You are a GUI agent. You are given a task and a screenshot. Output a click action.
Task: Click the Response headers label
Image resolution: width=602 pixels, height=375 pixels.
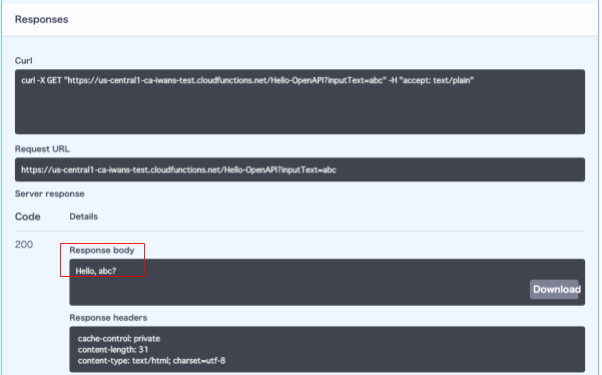pyautogui.click(x=108, y=318)
